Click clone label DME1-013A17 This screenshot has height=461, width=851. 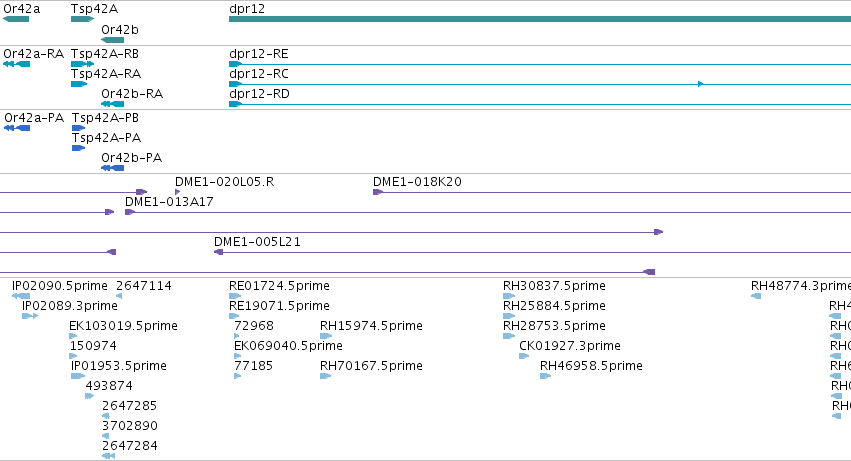click(x=169, y=202)
